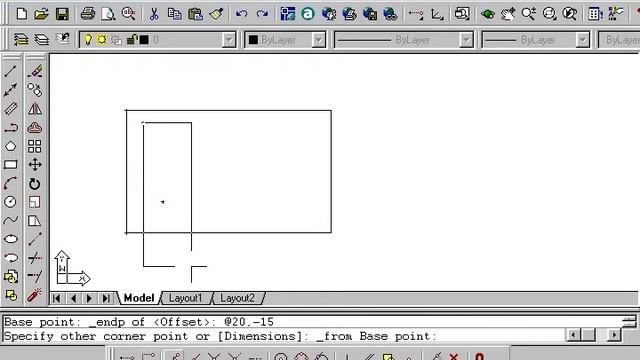Select the Spline tool
The height and width of the screenshot is (360, 640).
(x=11, y=220)
